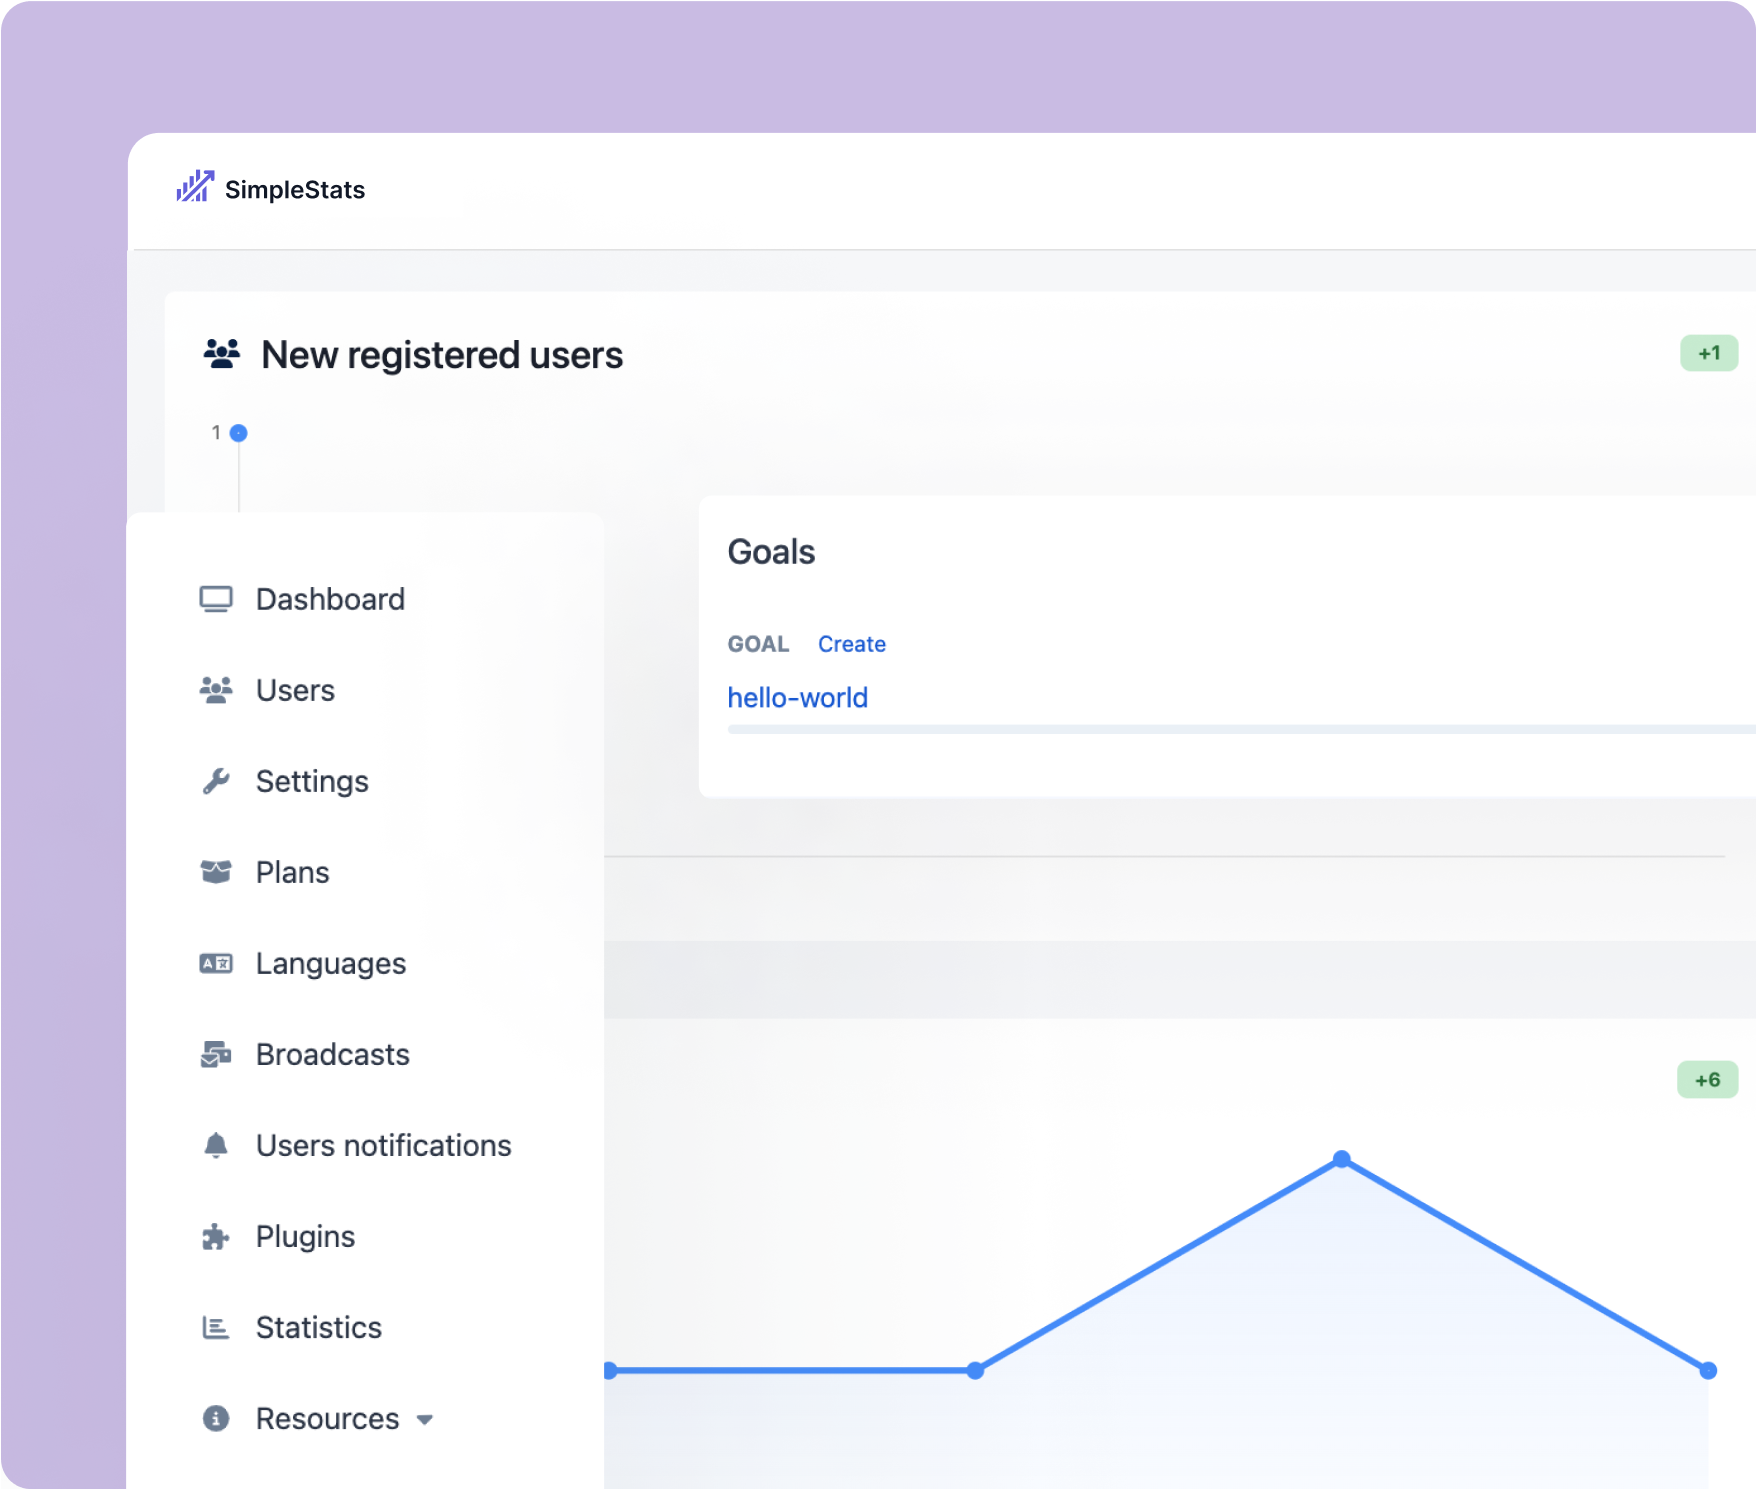Click the SimpleStats logo icon
This screenshot has height=1489, width=1756.
point(195,187)
